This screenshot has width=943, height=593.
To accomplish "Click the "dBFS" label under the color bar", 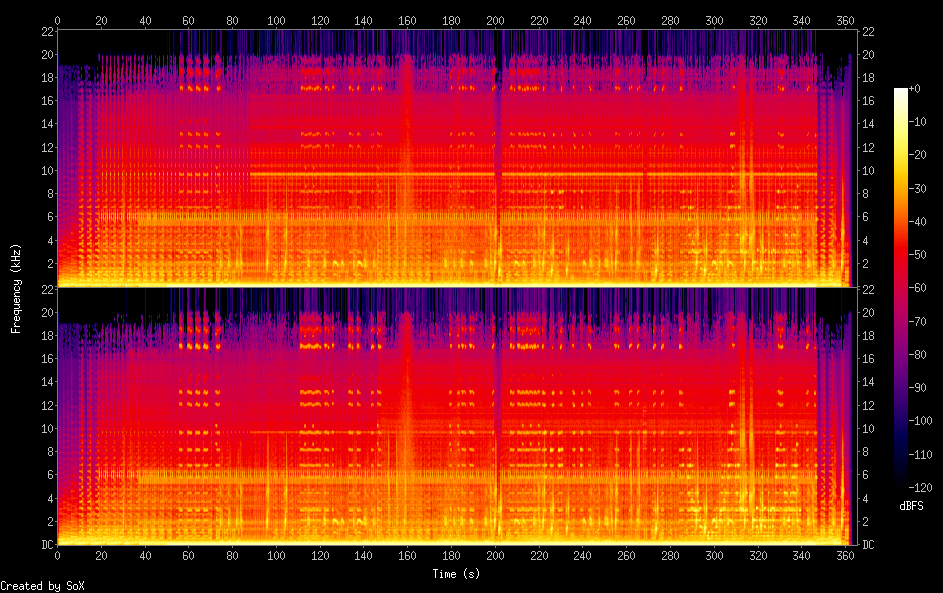I will point(910,506).
